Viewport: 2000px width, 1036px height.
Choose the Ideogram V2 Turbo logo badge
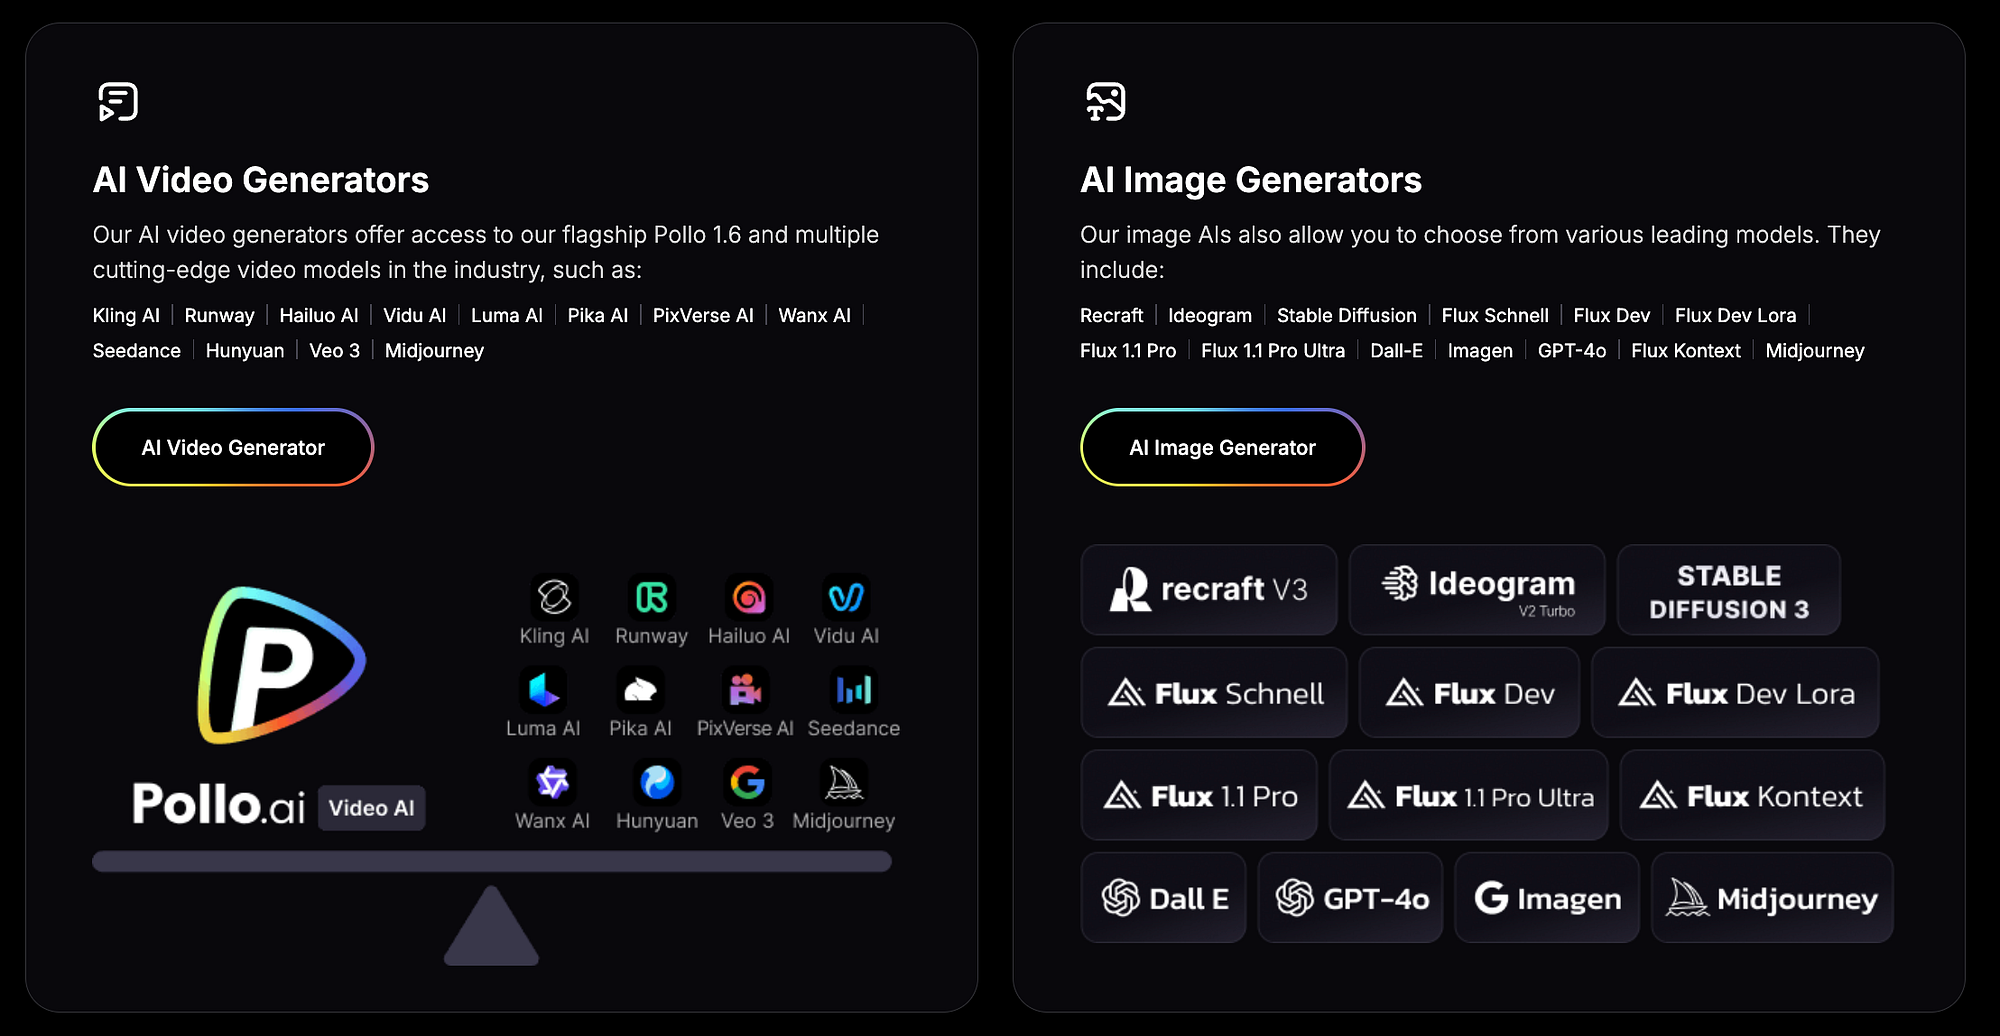coord(1477,590)
